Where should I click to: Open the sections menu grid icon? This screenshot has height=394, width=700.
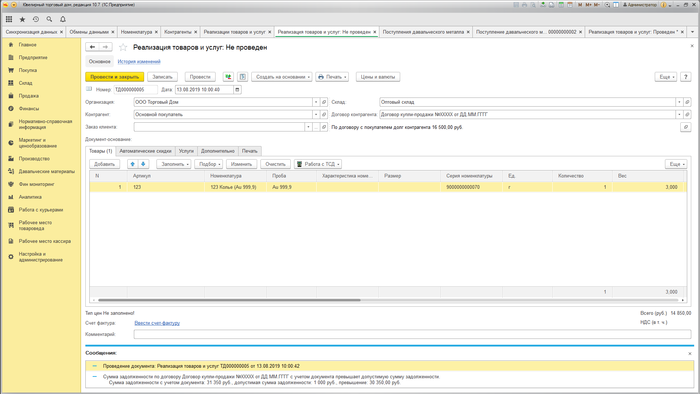tap(9, 19)
